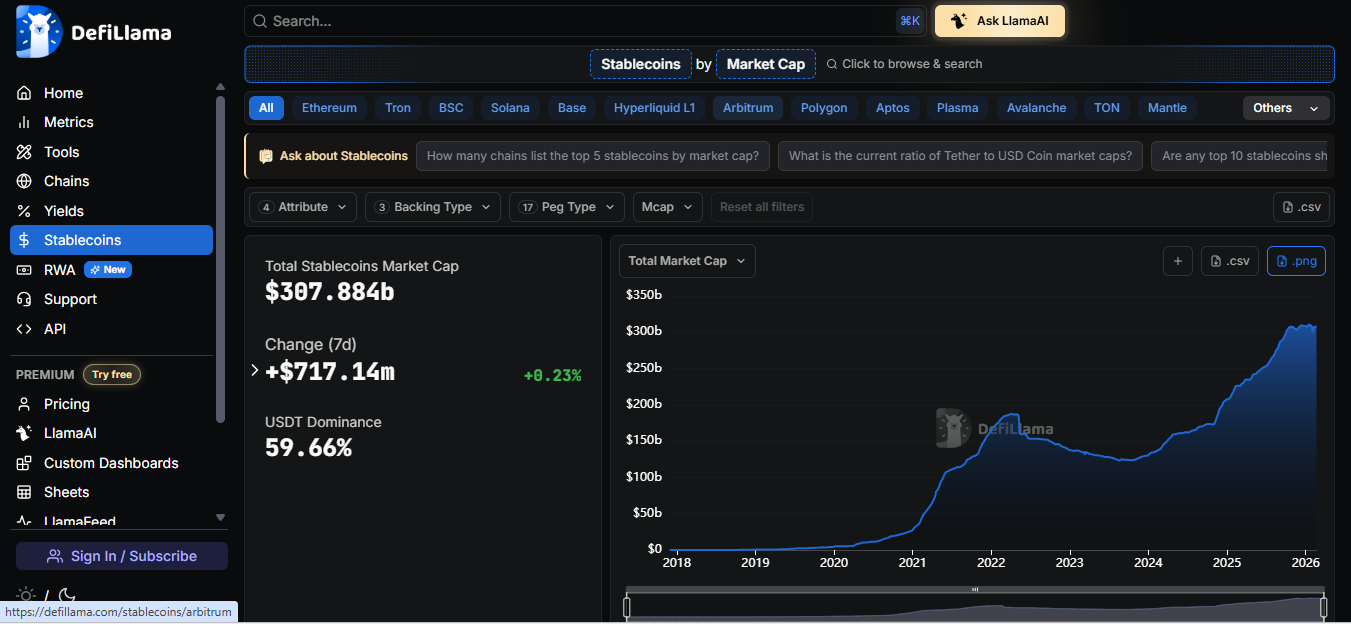
Task: Click the New badge next to RWA
Action: [108, 270]
